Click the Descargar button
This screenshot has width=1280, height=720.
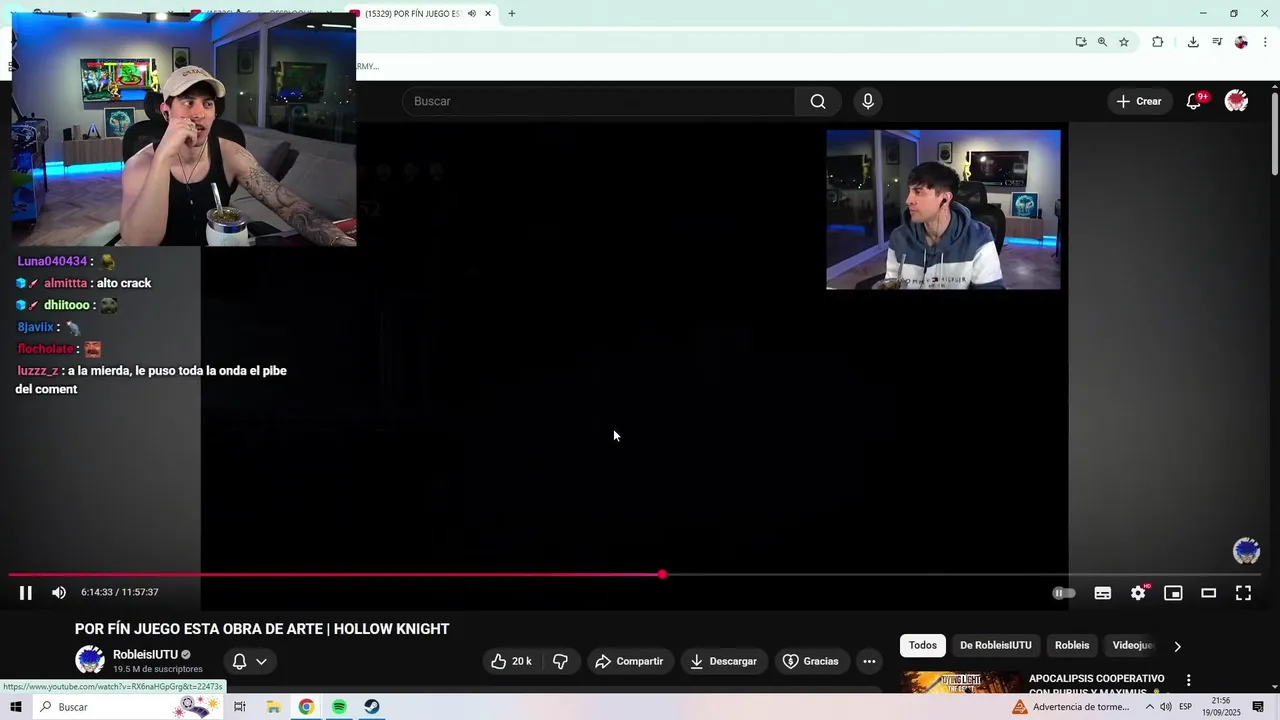723,661
